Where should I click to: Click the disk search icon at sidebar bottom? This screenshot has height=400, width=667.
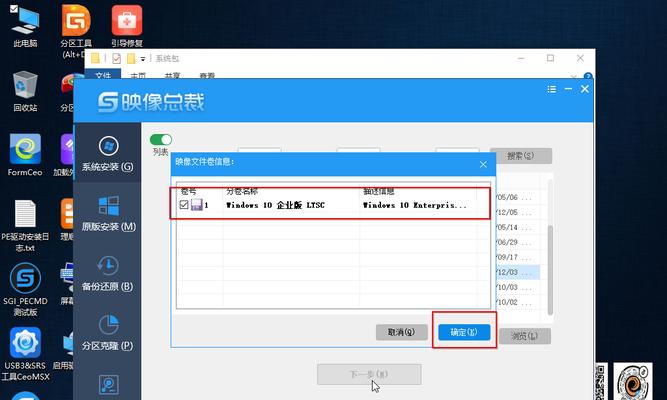click(108, 385)
